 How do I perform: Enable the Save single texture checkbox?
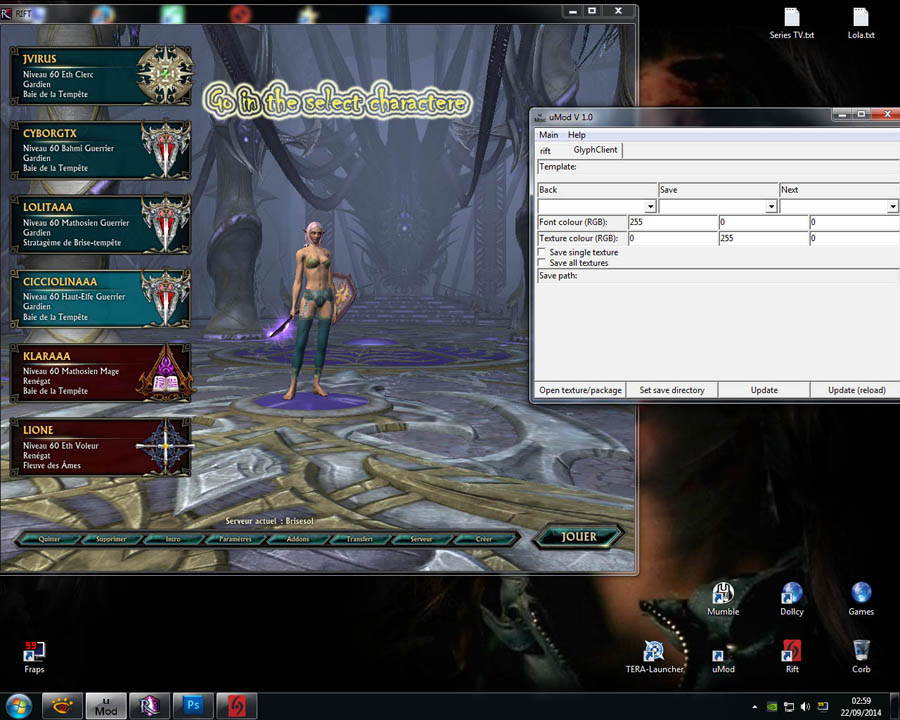click(542, 253)
